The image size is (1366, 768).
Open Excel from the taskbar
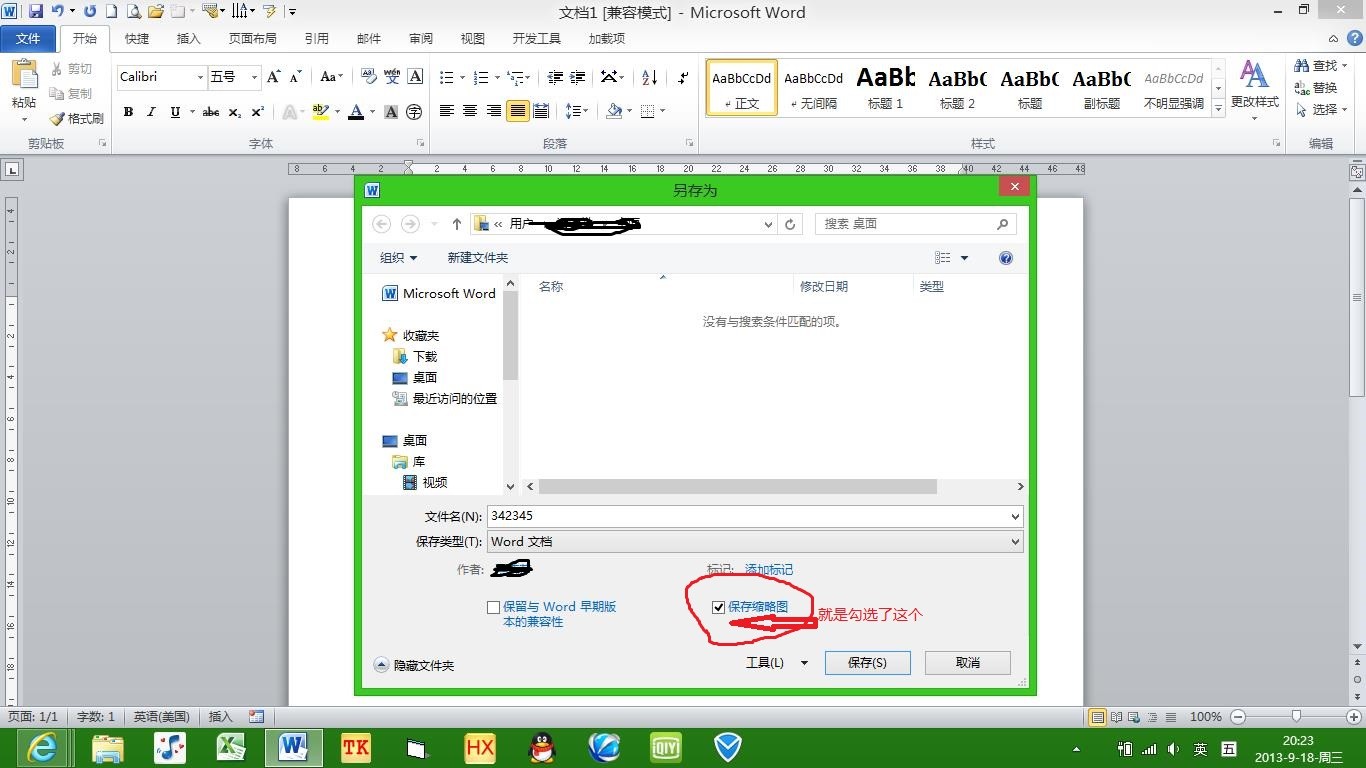coord(231,747)
